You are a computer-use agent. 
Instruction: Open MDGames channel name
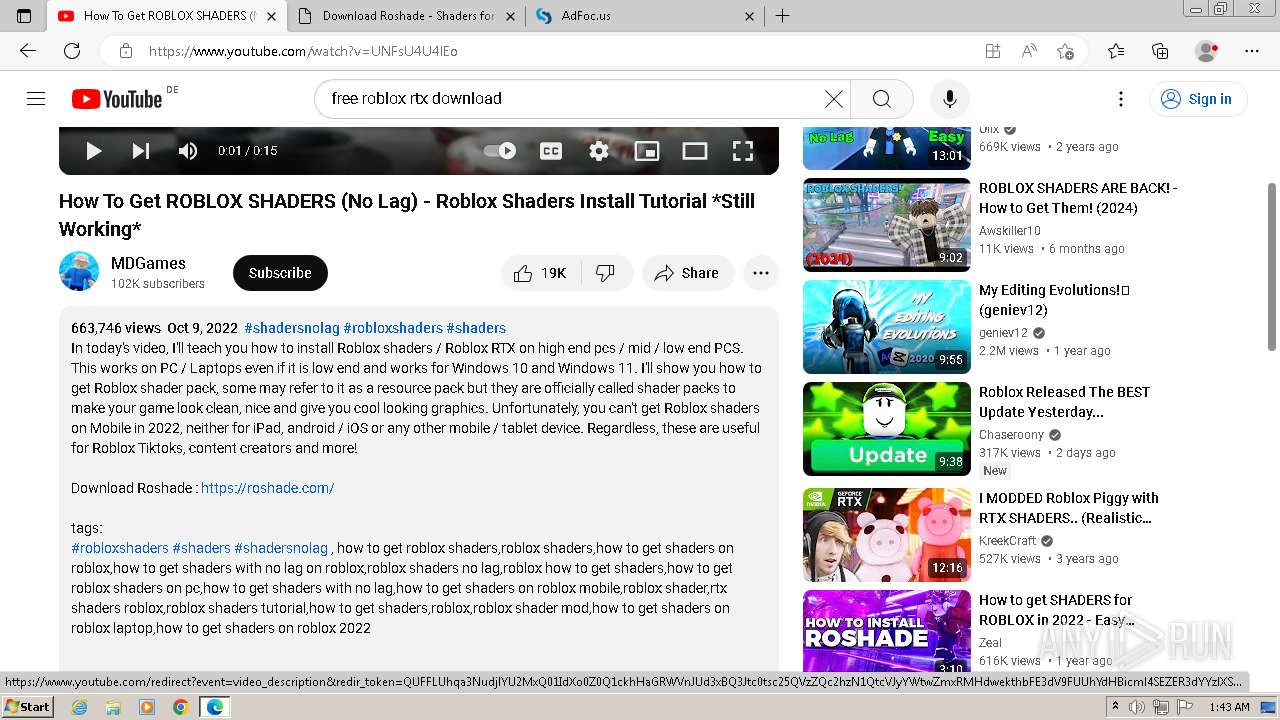[x=148, y=263]
